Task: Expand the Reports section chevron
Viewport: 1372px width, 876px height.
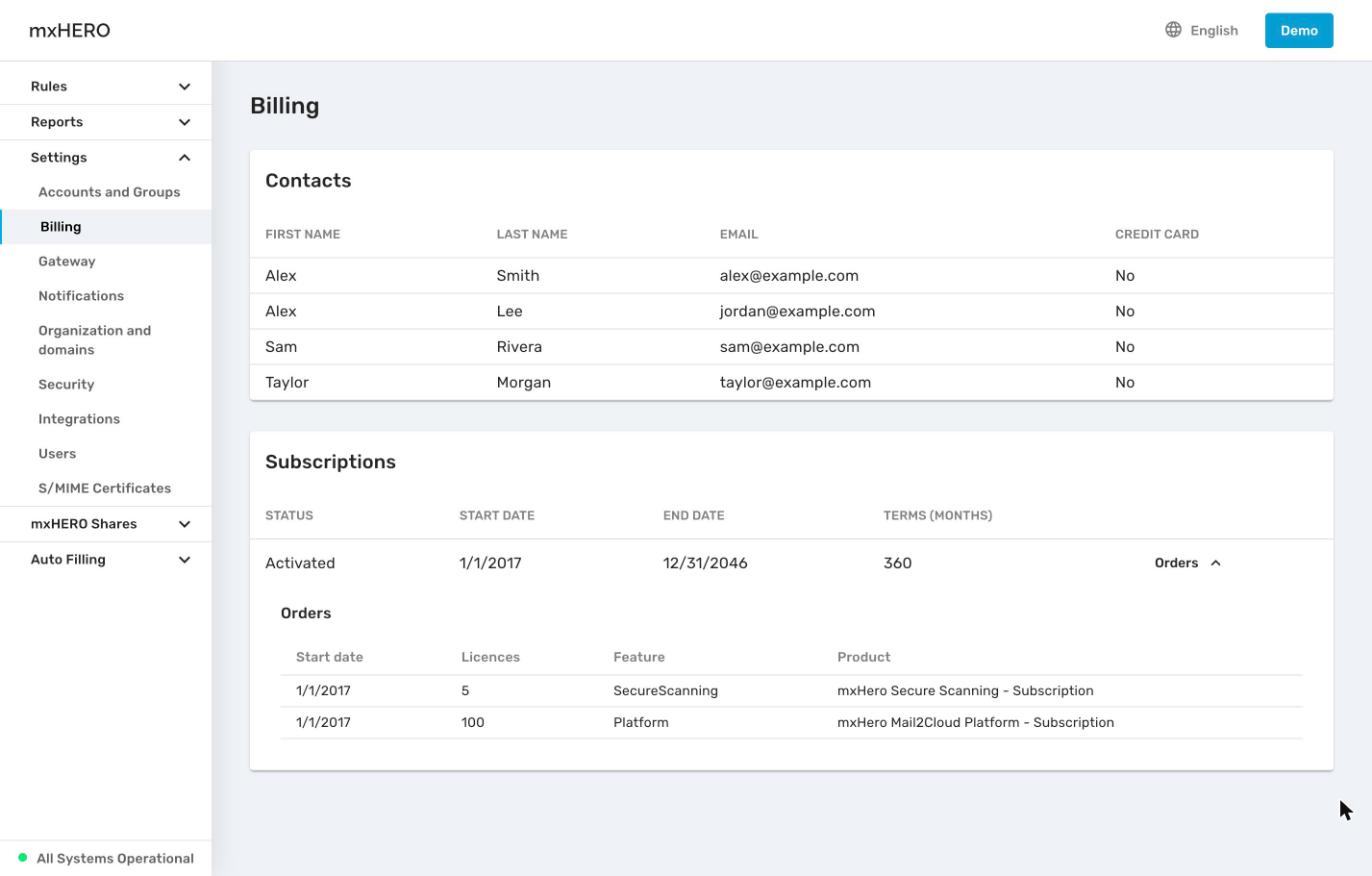Action: 184,122
